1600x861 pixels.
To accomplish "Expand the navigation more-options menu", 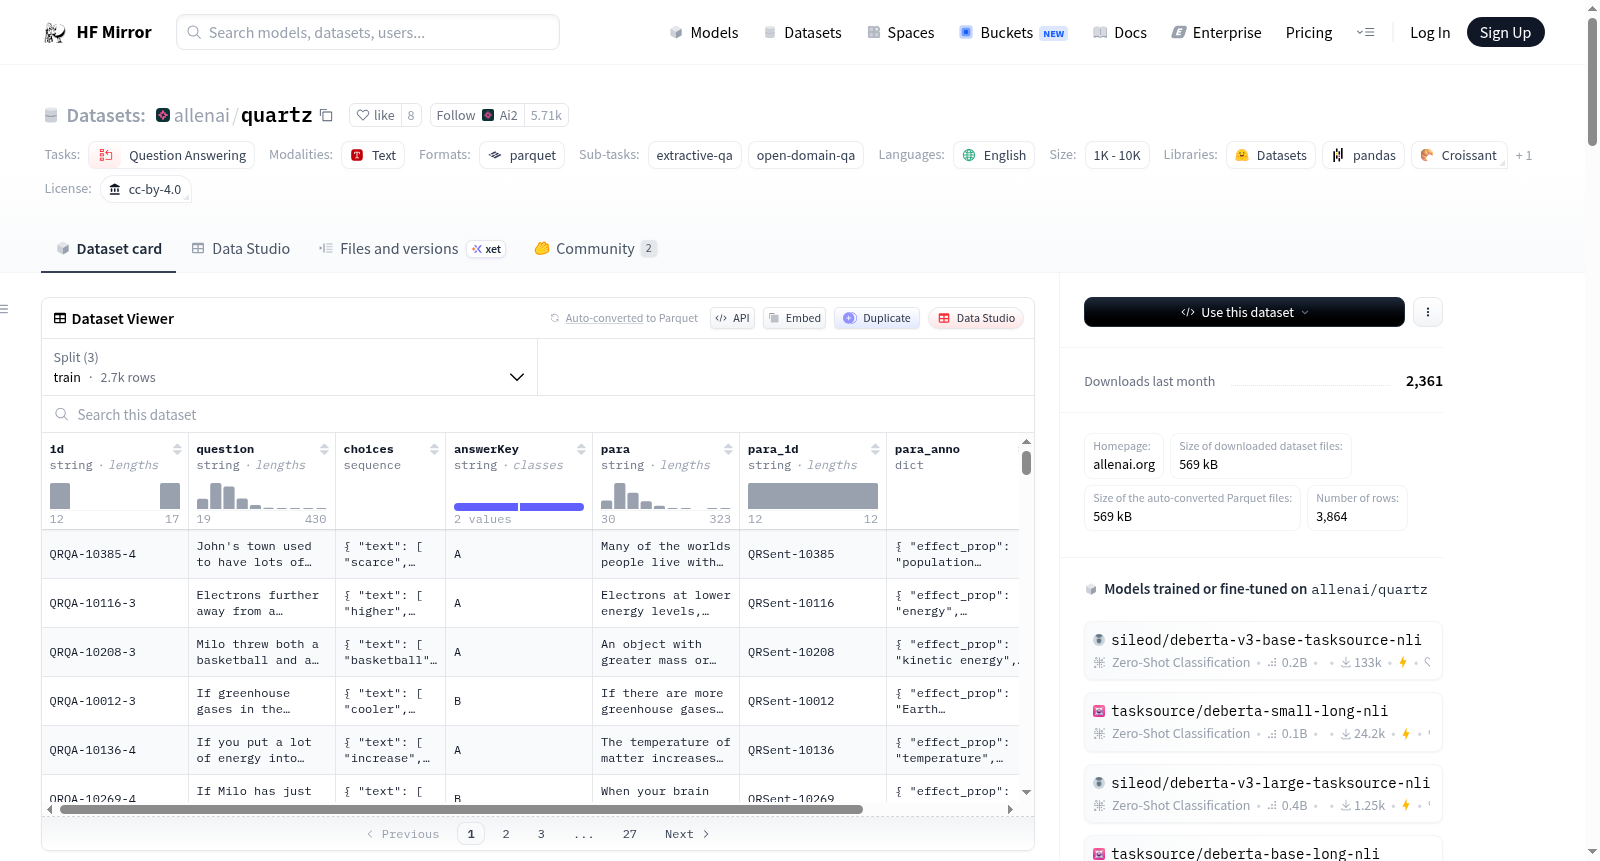I will coord(1365,33).
